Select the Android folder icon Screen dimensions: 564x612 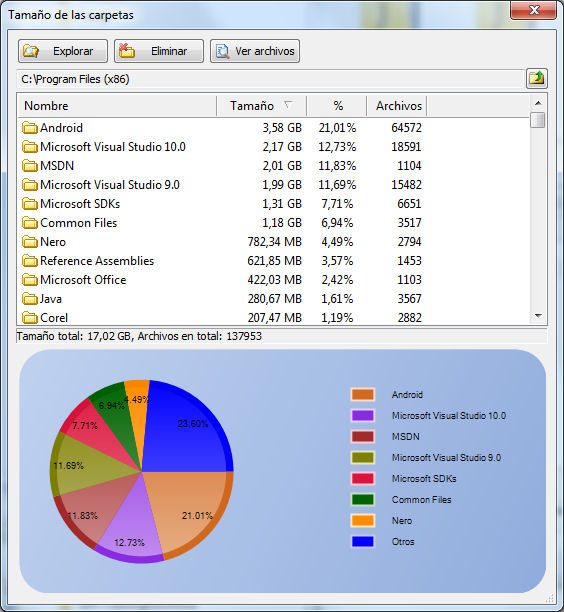pos(30,128)
